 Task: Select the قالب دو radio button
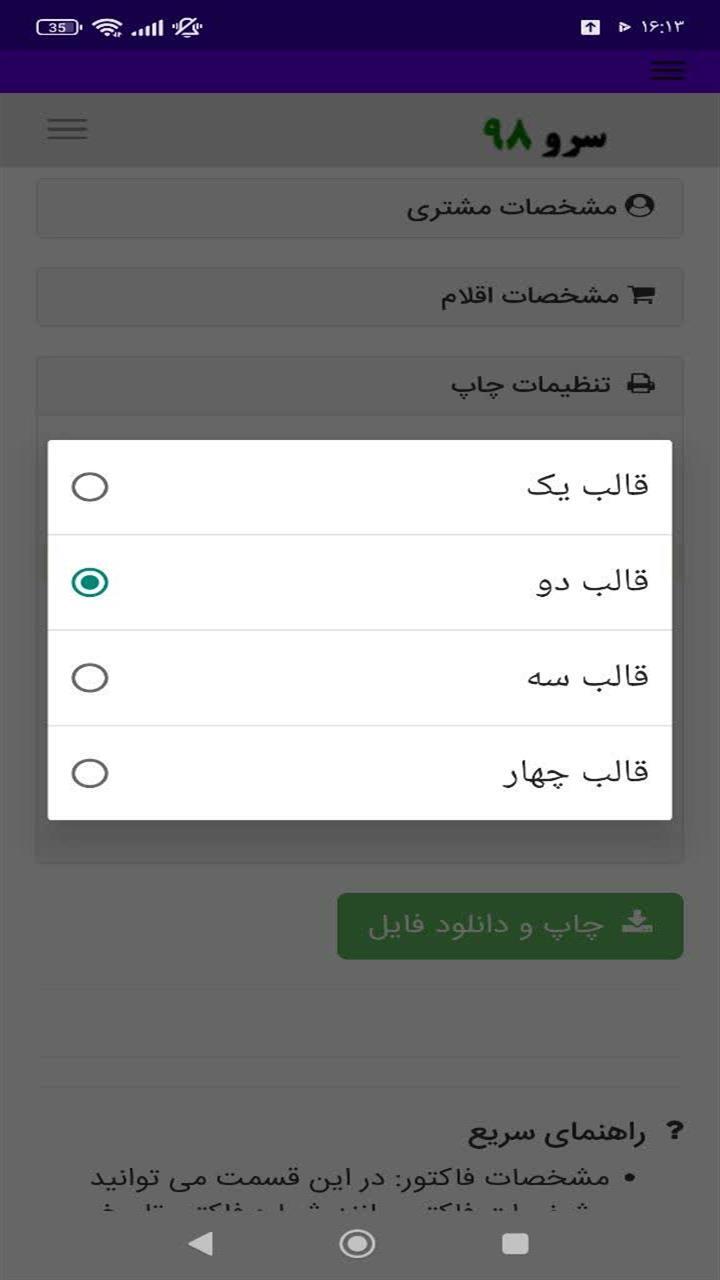tap(90, 582)
